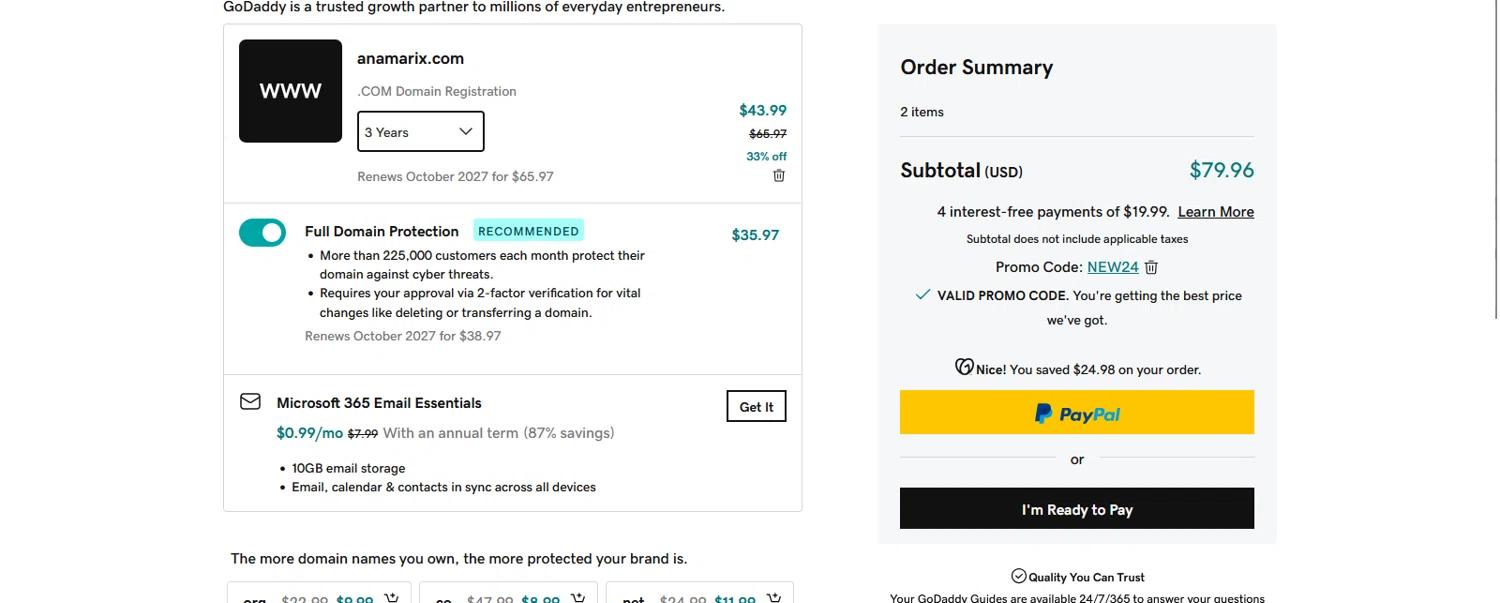Screen dimensions: 1500x603
Task: Open the 3 Years term dropdown
Action: point(420,132)
